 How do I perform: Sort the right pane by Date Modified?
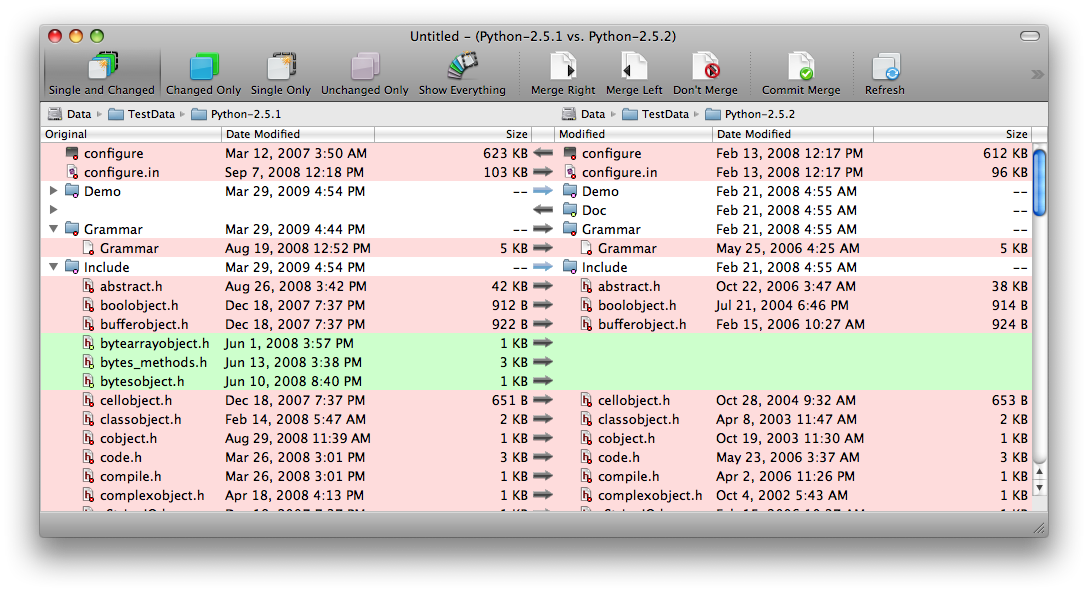792,134
